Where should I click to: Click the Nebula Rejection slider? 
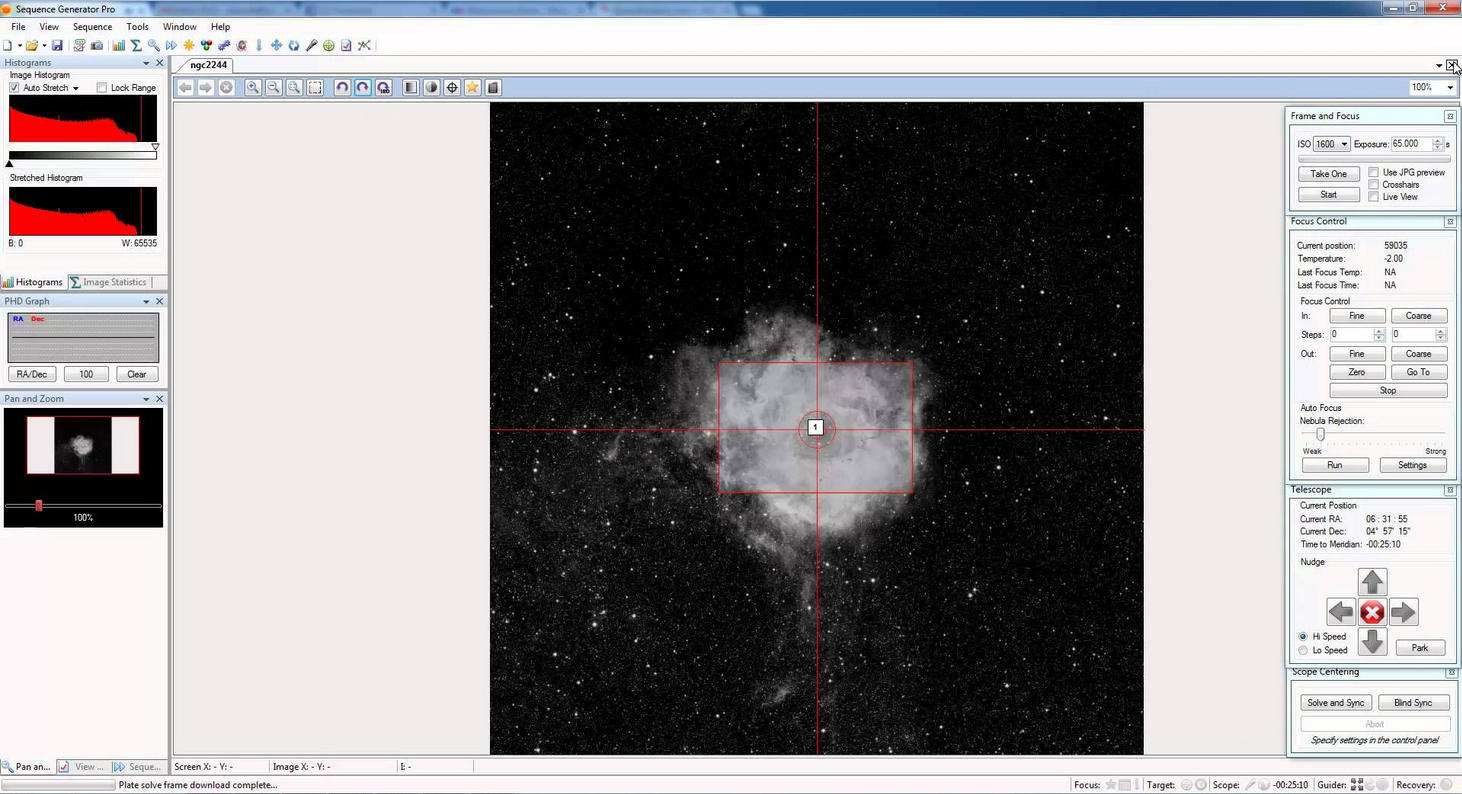pos(1320,434)
